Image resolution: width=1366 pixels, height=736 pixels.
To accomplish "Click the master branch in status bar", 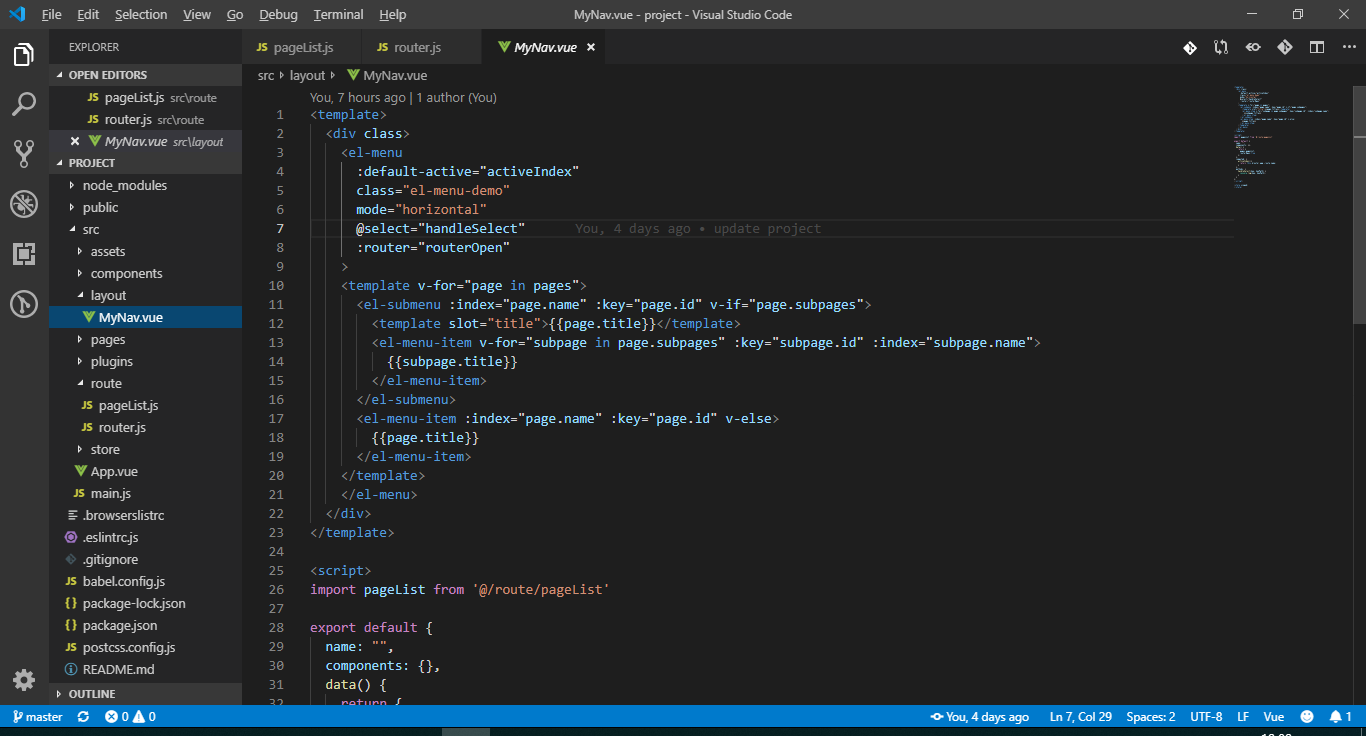I will (37, 717).
